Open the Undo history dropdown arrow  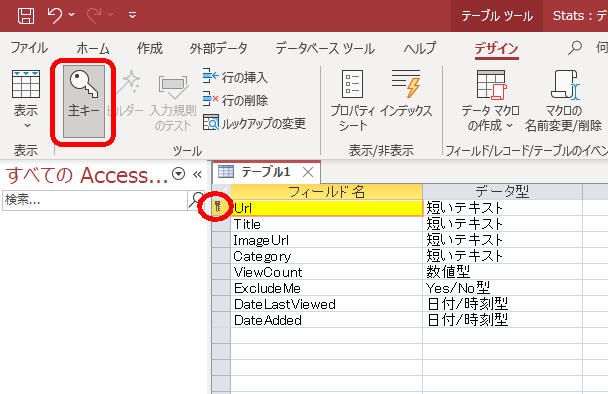[71, 15]
